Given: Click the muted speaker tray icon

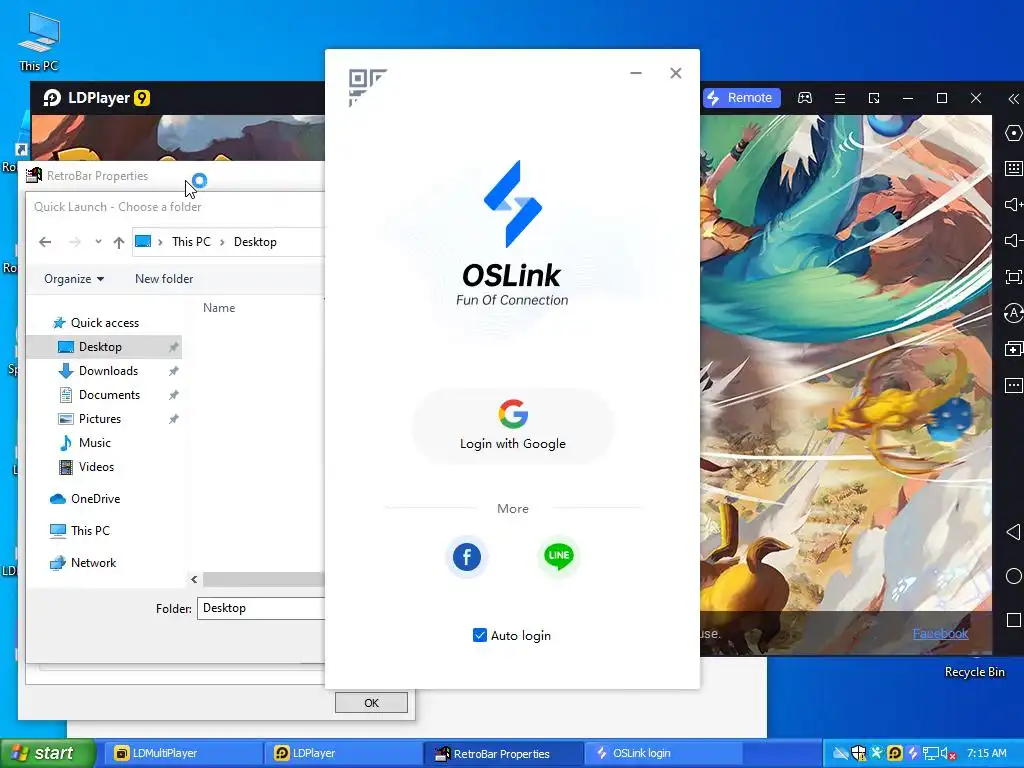Looking at the screenshot, I should coord(948,754).
